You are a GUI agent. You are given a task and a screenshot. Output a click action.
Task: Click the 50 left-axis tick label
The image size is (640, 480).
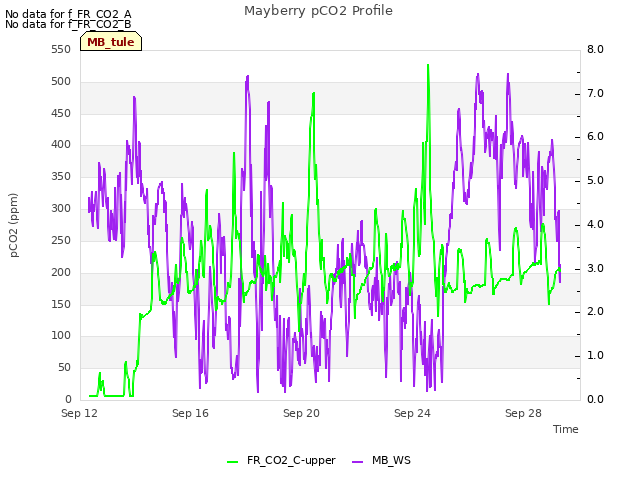pos(64,367)
